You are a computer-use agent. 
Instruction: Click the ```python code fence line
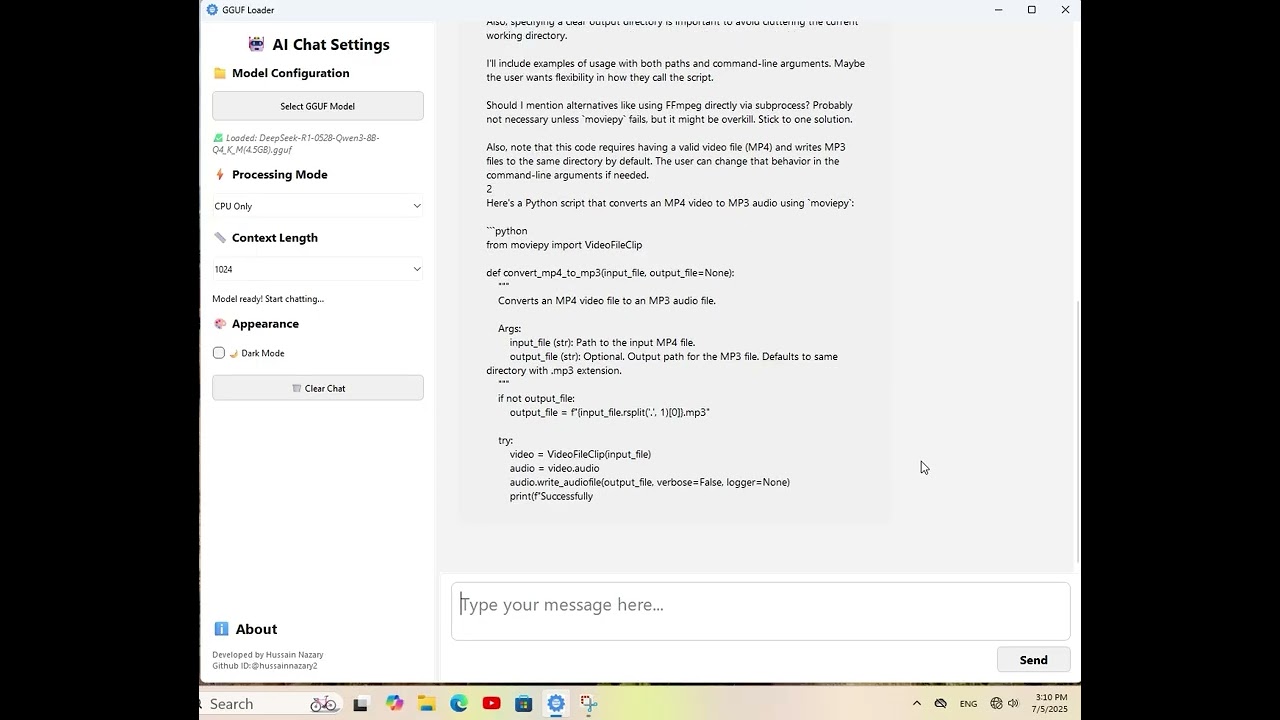(507, 231)
